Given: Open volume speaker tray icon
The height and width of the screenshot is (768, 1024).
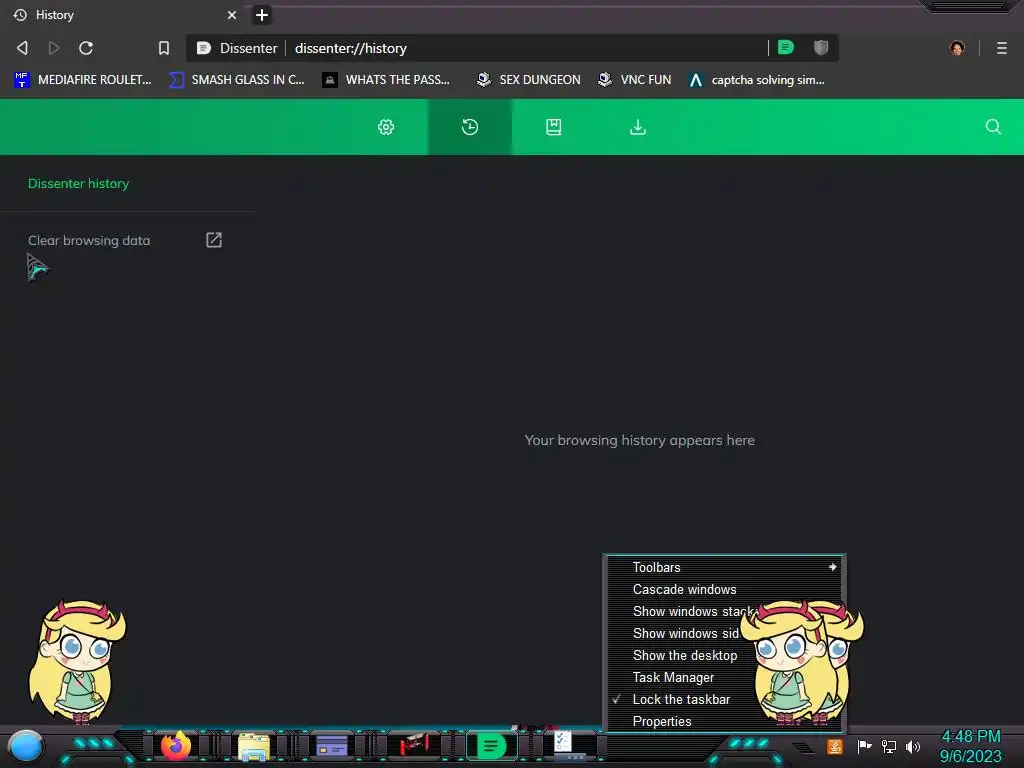Looking at the screenshot, I should (x=913, y=746).
